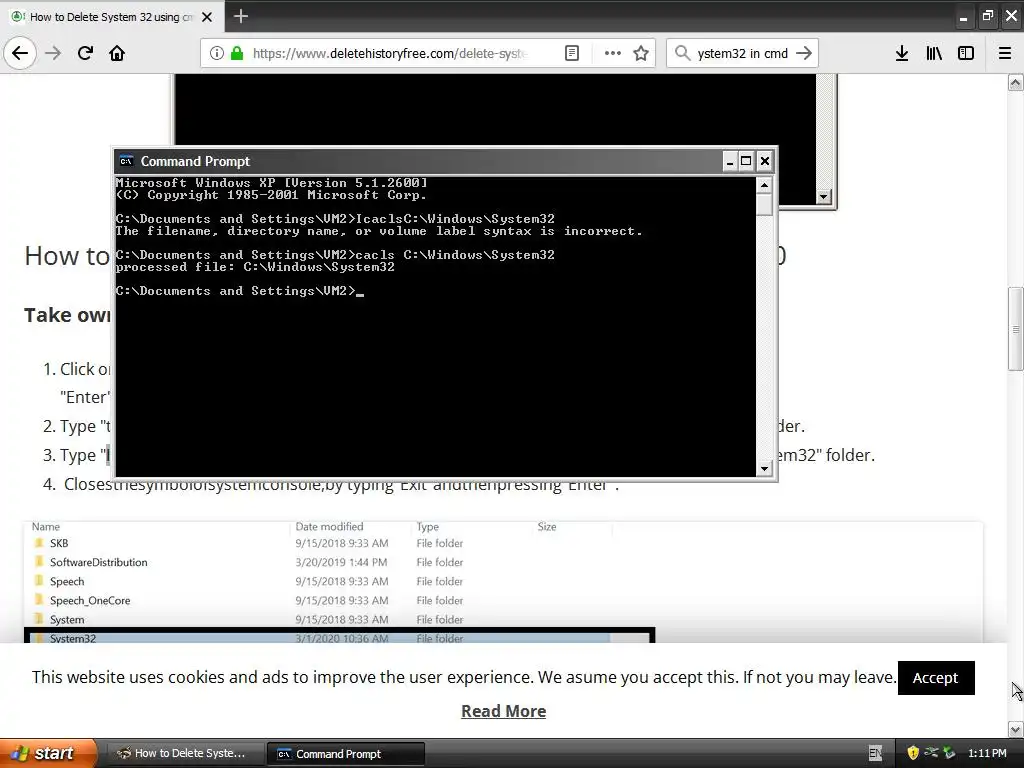The width and height of the screenshot is (1024, 768).
Task: Click the Windows start button
Action: coord(48,753)
